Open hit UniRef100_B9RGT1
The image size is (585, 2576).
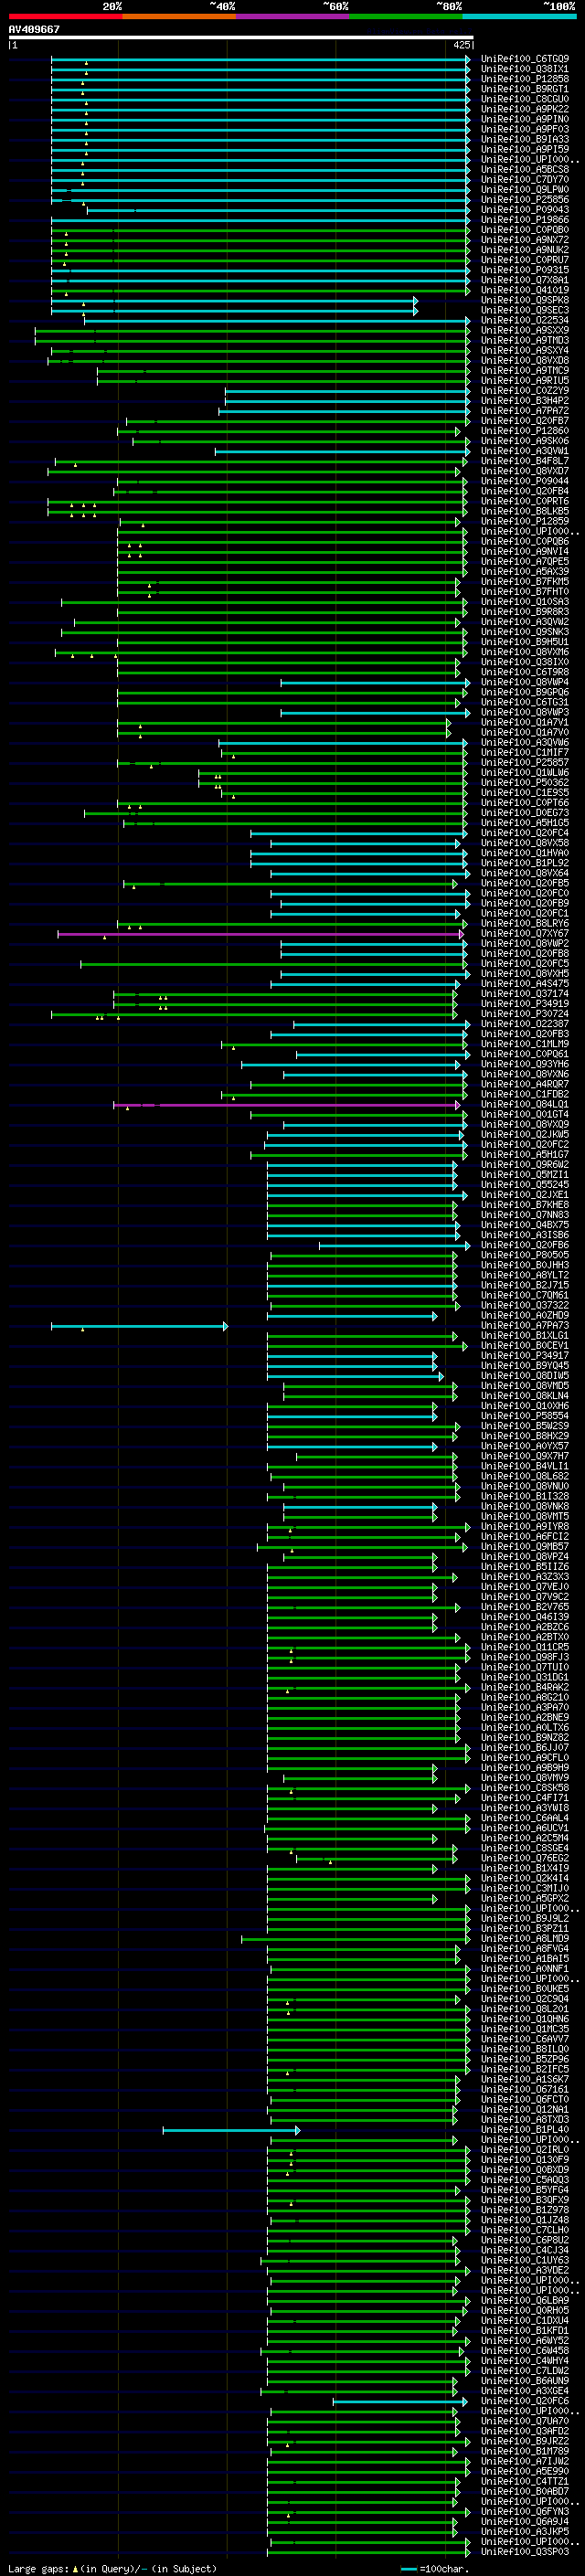coord(525,89)
